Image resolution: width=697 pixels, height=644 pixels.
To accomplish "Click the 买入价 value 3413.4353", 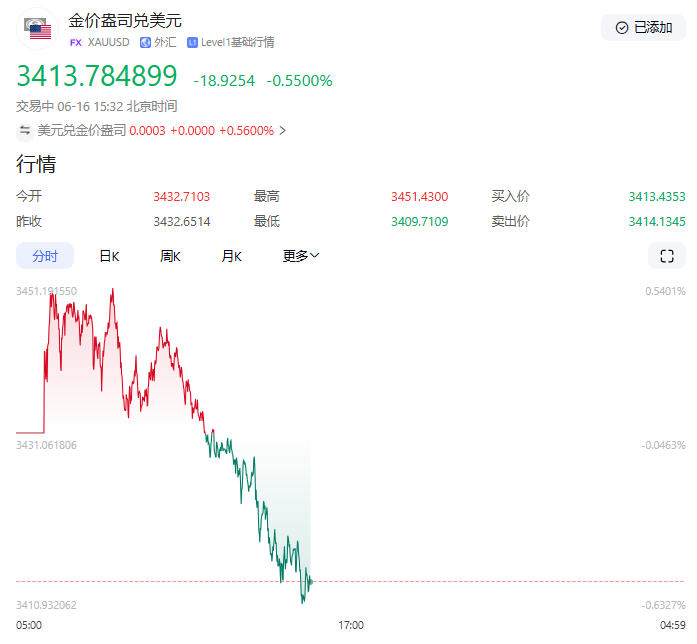I will tap(656, 196).
